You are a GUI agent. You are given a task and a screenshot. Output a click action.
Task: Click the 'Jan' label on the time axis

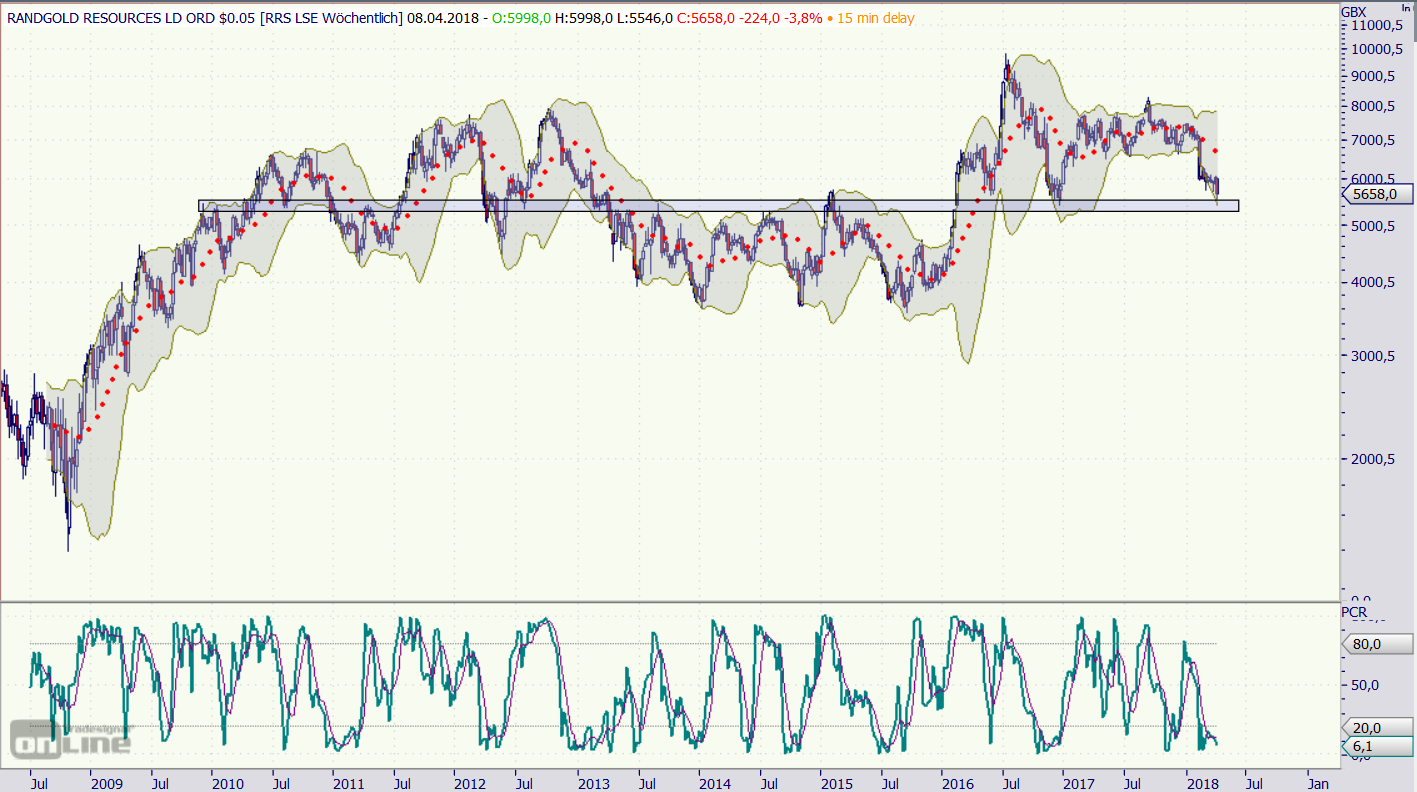pyautogui.click(x=1318, y=784)
